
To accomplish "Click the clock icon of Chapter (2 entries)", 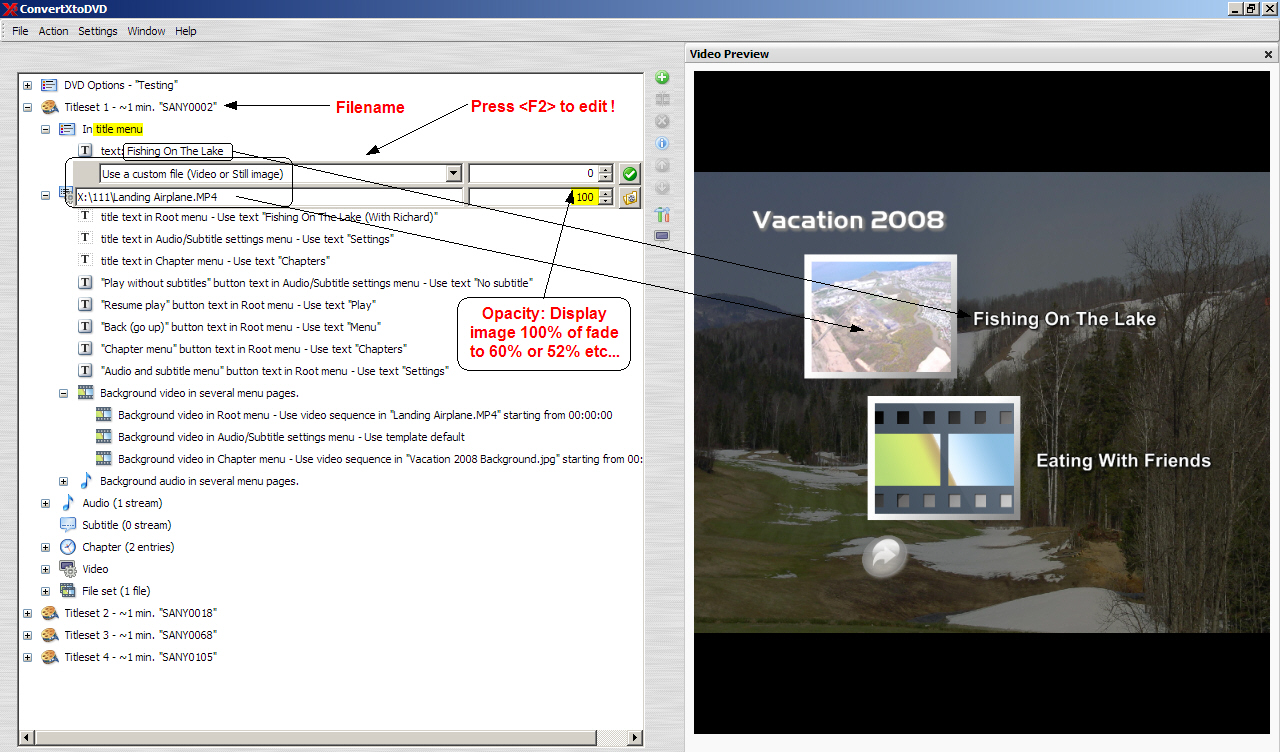I will (x=68, y=547).
